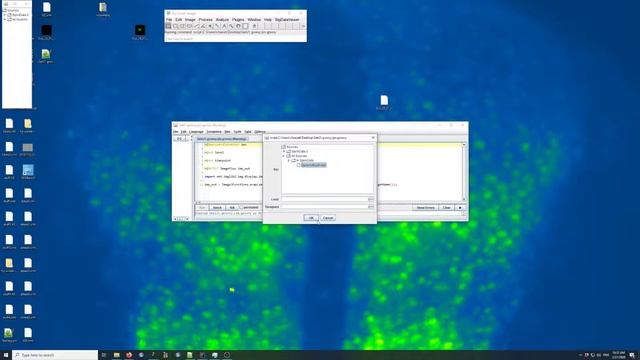Select the Point tool in Fiji
Image resolution: width=640 pixels, height=360 pixels.
click(x=210, y=26)
